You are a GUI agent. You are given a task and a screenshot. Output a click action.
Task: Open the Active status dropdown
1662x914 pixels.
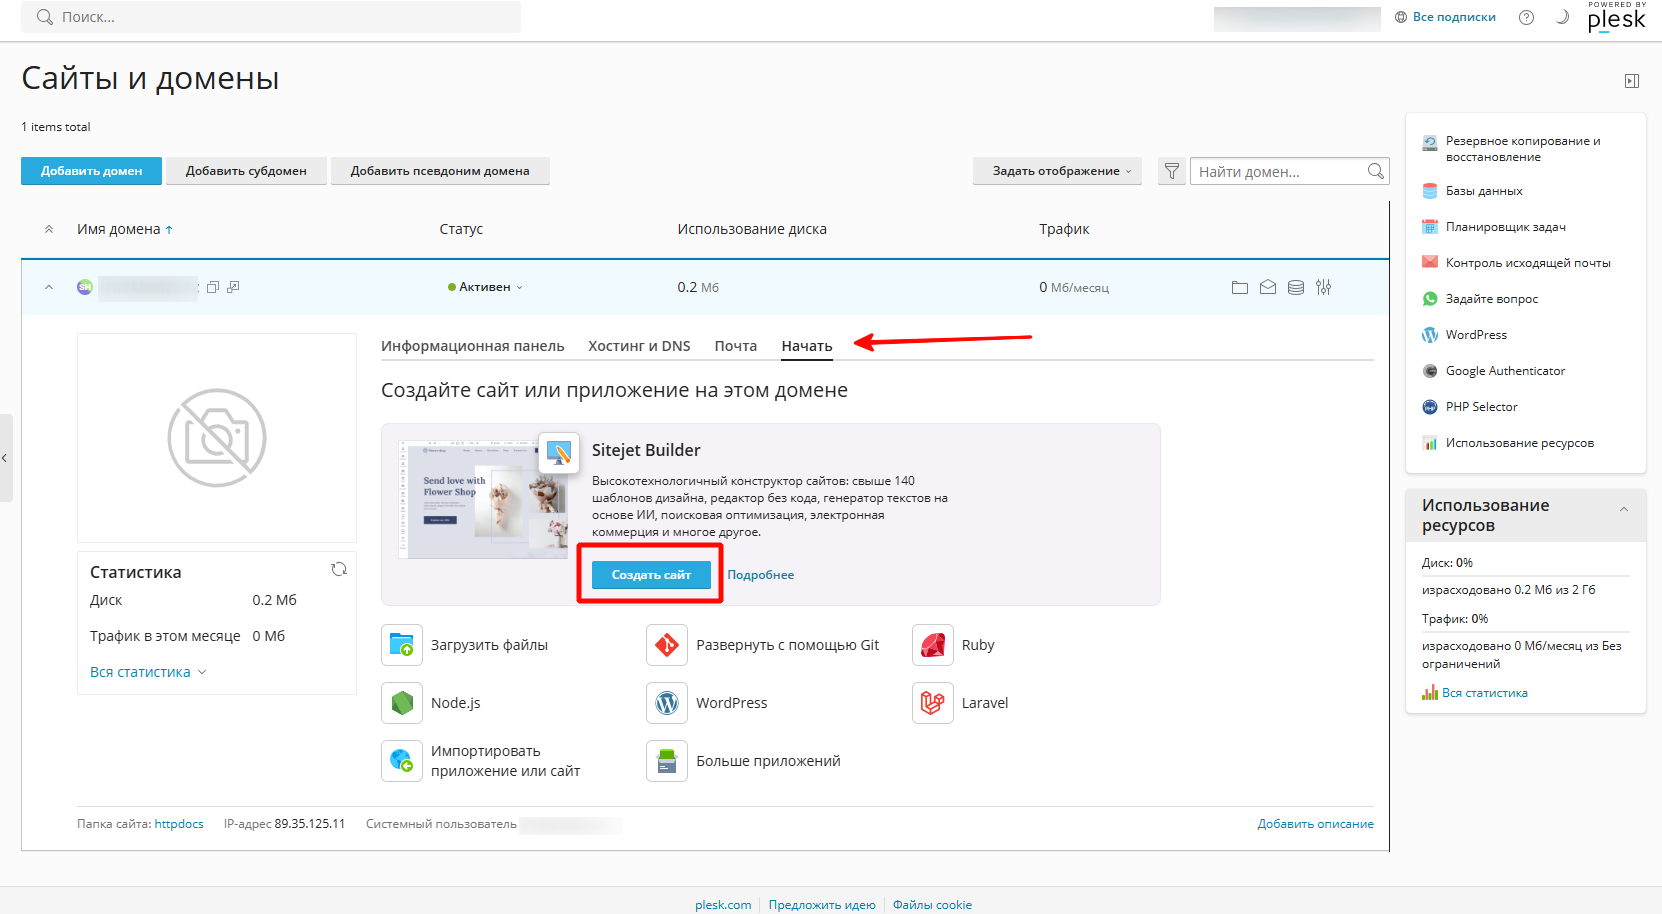coord(485,287)
